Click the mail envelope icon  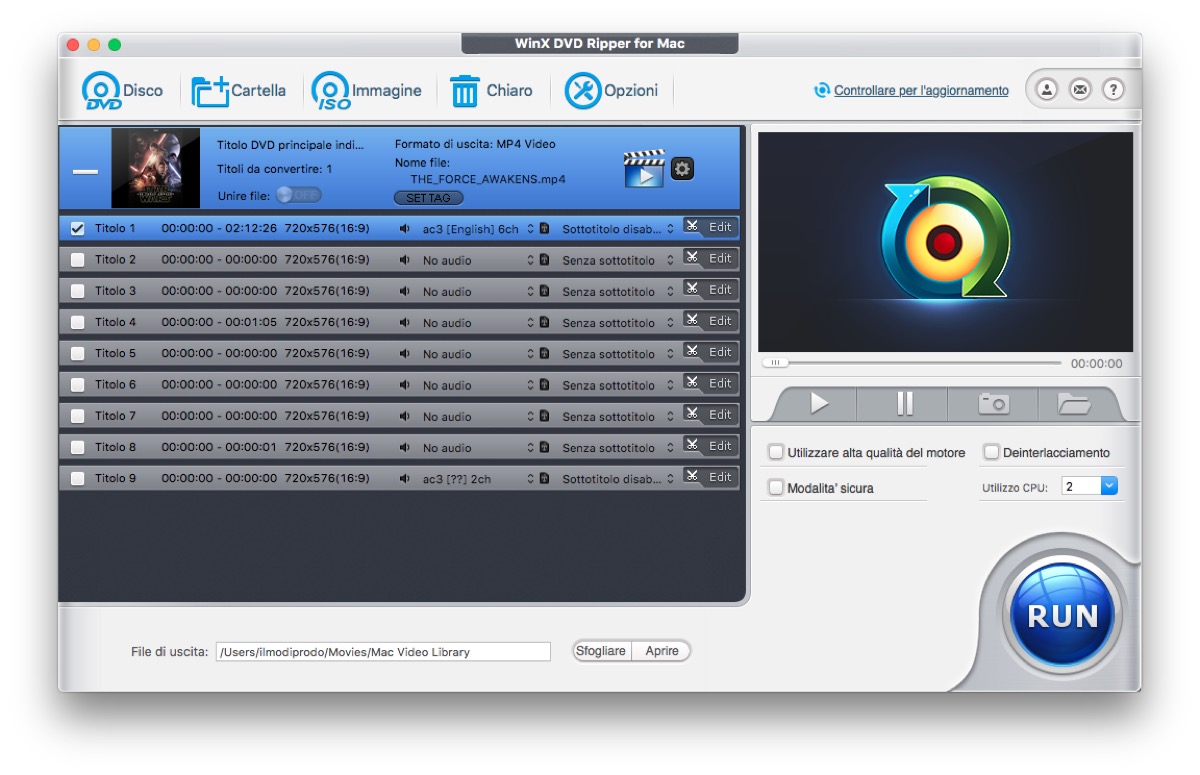pyautogui.click(x=1080, y=90)
